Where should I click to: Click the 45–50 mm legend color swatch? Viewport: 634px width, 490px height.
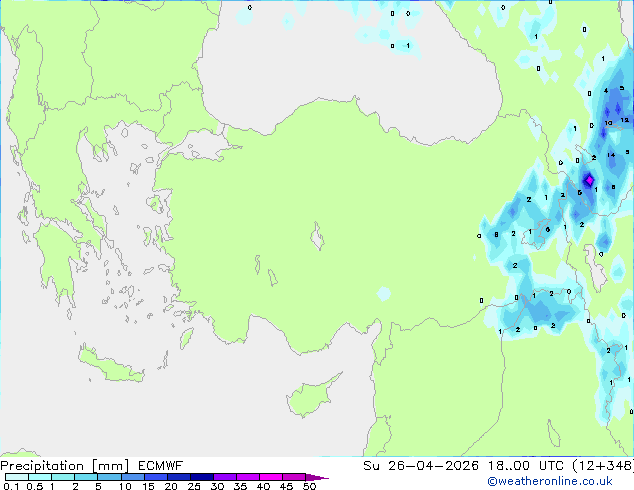[294, 477]
